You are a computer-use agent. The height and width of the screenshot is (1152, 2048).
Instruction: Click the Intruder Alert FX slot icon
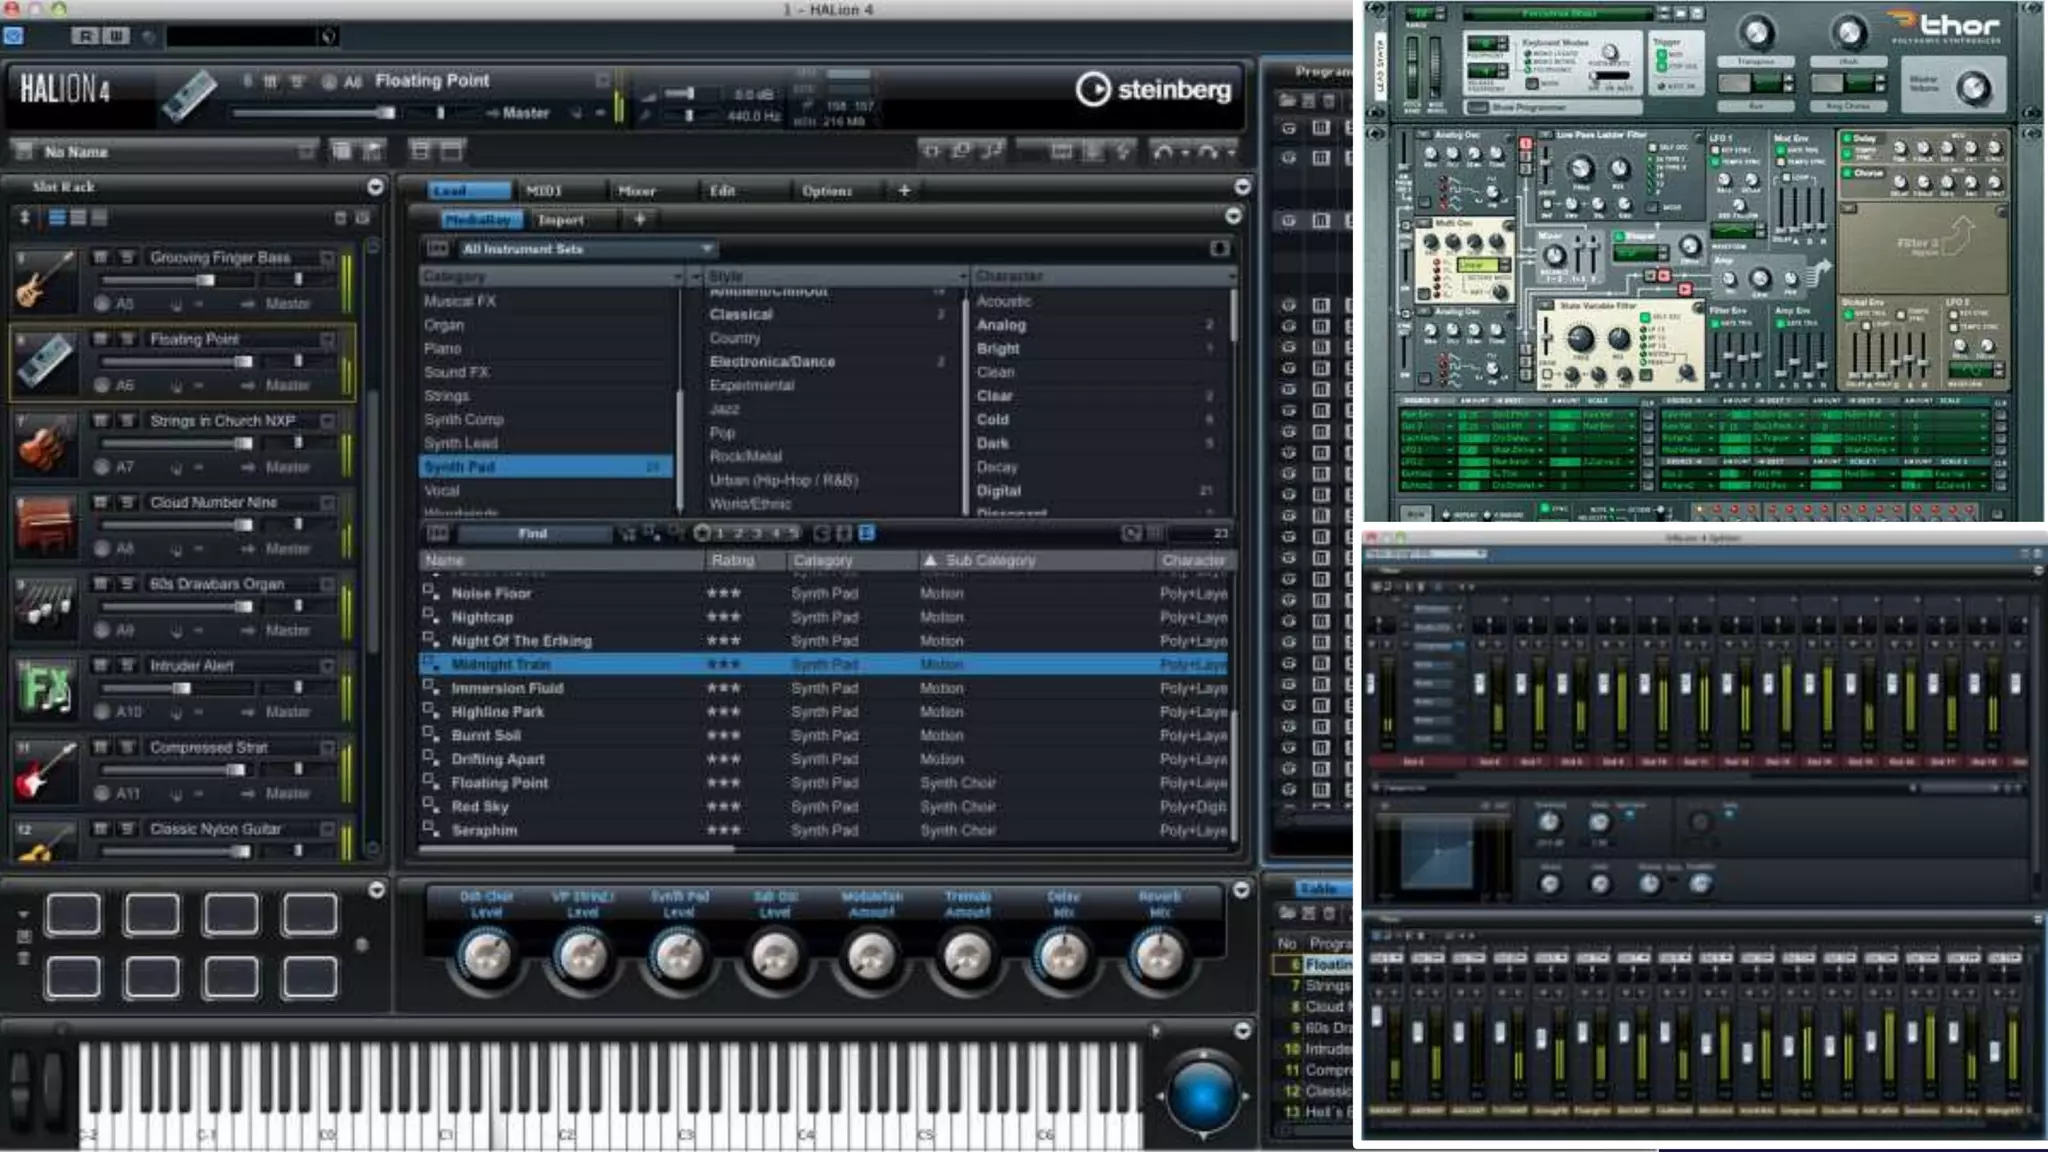click(x=45, y=688)
